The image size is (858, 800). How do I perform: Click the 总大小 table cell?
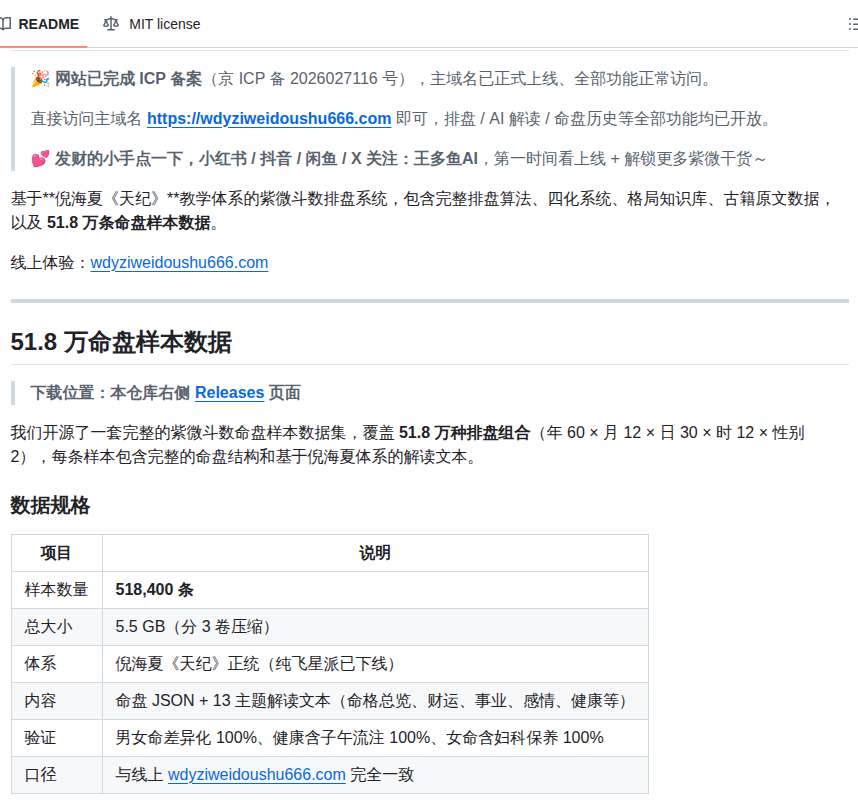(57, 627)
